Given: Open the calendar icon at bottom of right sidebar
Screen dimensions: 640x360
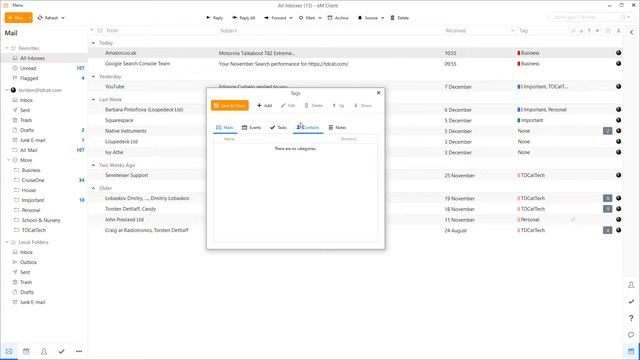Looking at the screenshot, I should coord(631,351).
